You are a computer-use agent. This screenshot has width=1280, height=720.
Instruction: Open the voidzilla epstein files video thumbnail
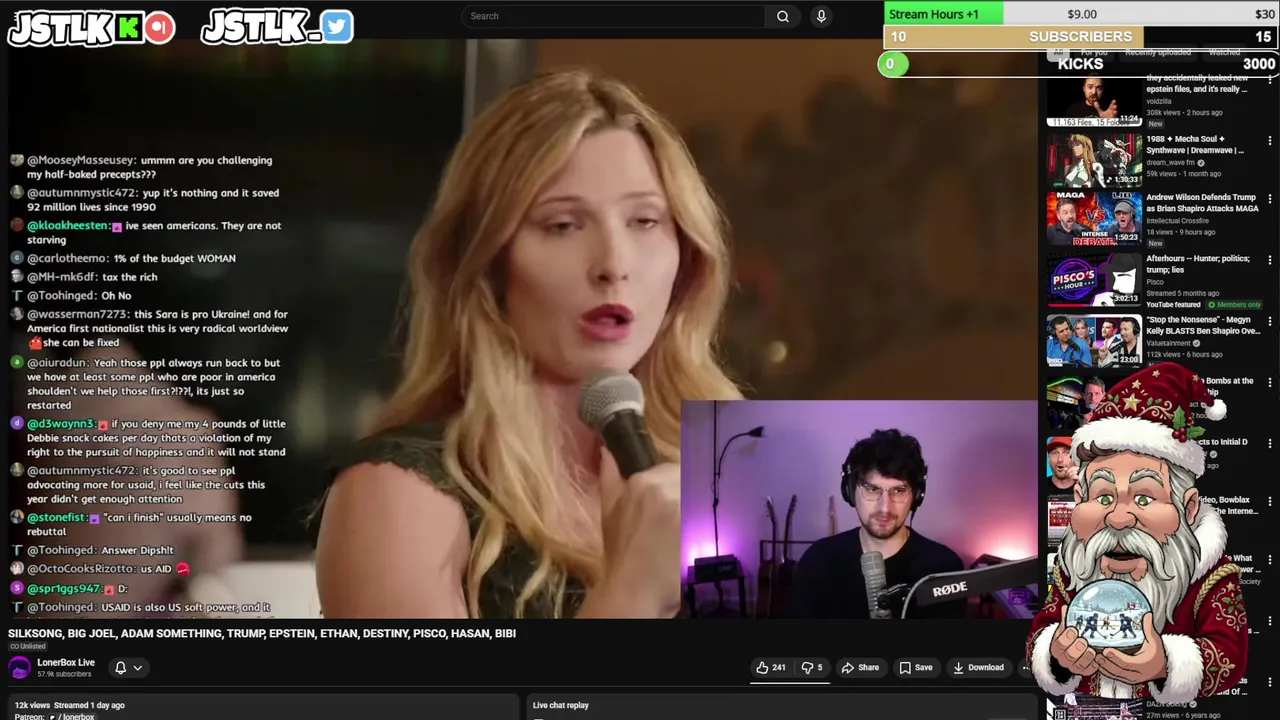(1094, 100)
